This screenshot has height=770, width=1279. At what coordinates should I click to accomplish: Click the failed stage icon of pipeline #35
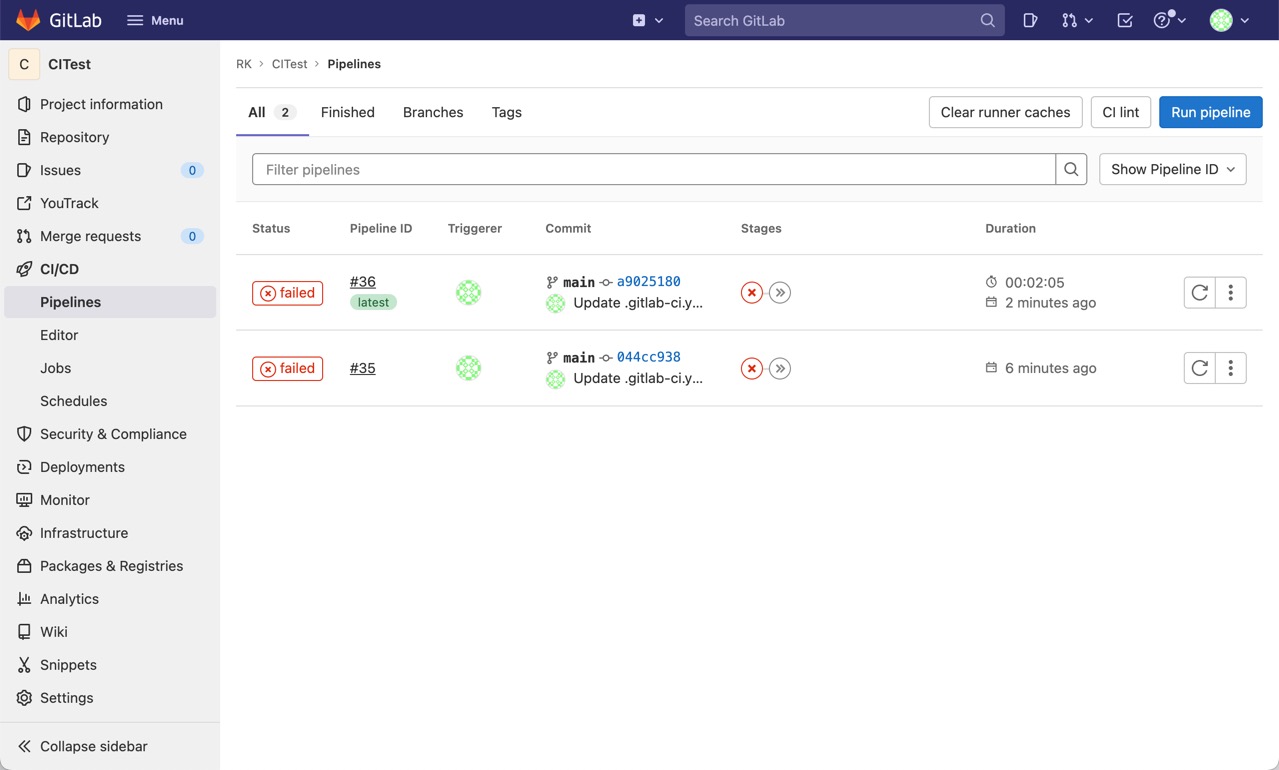tap(752, 369)
